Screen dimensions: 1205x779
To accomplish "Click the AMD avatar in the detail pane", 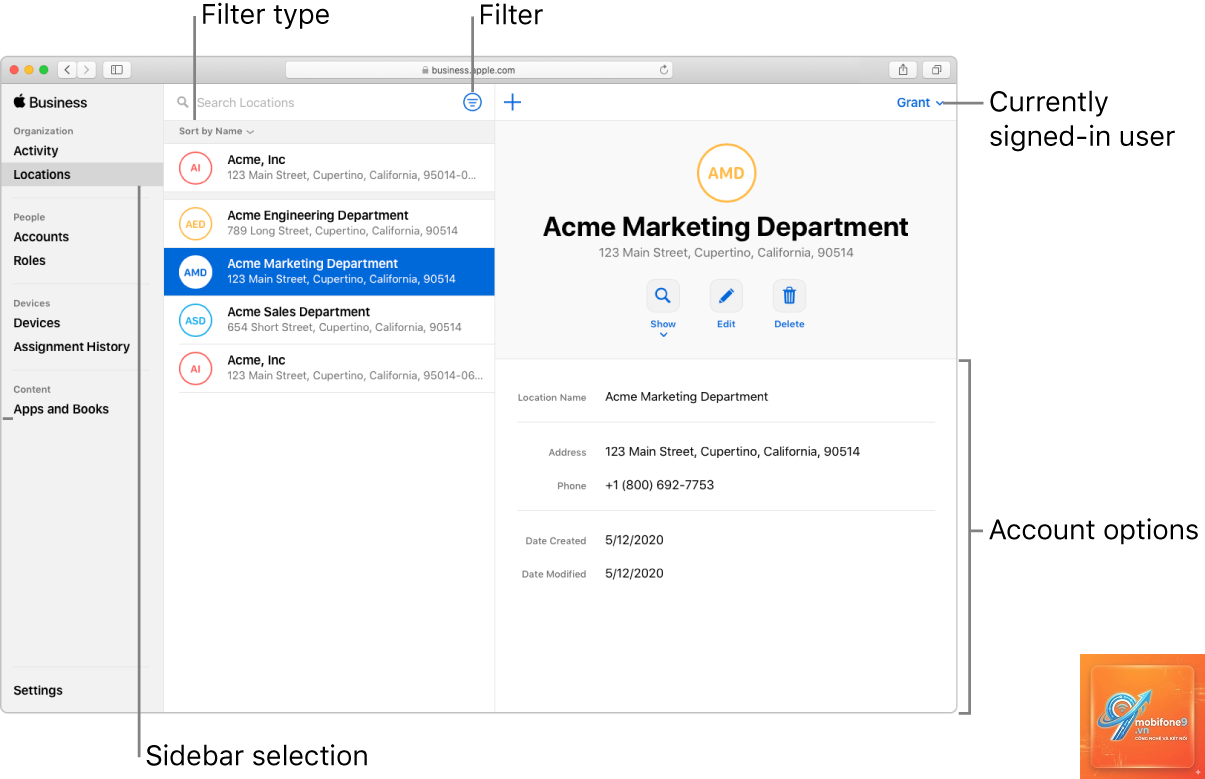I will 726,173.
